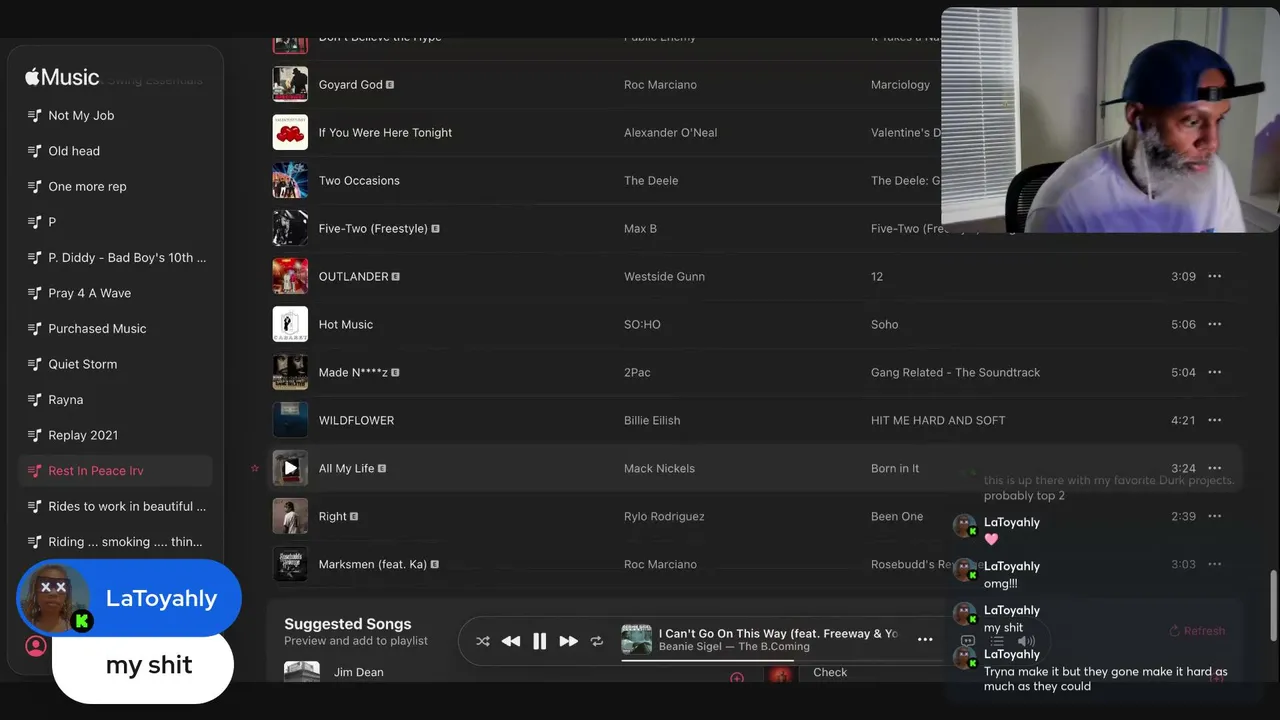Image resolution: width=1280 pixels, height=720 pixels.
Task: Click If You Were Here Tonight artwork
Action: pos(290,132)
